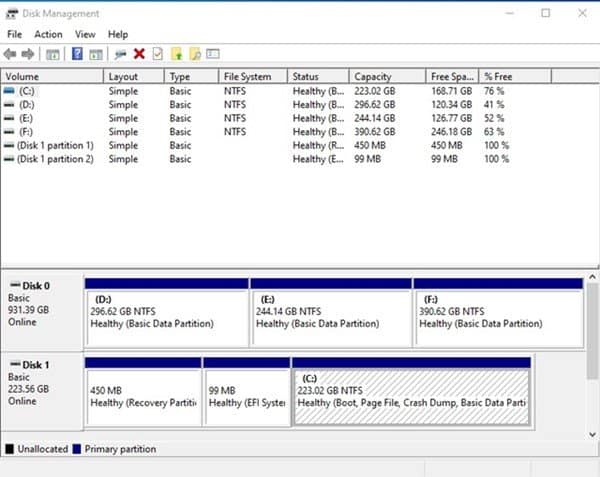Click the icon beside Disk 1 partition 1
600x477 pixels.
[x=9, y=145]
